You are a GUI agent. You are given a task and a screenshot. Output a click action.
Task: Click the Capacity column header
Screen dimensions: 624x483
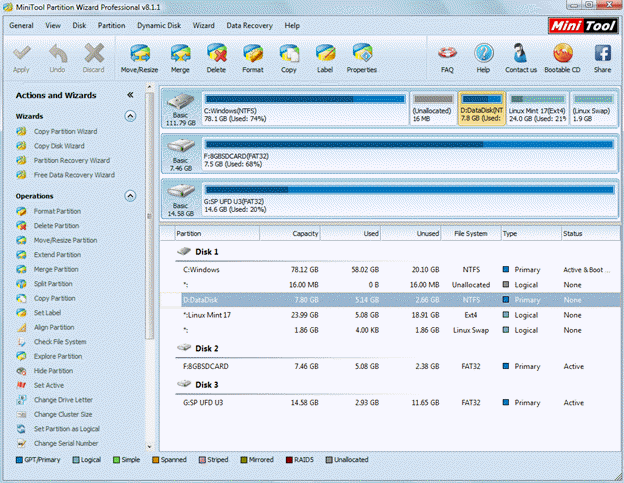point(290,234)
